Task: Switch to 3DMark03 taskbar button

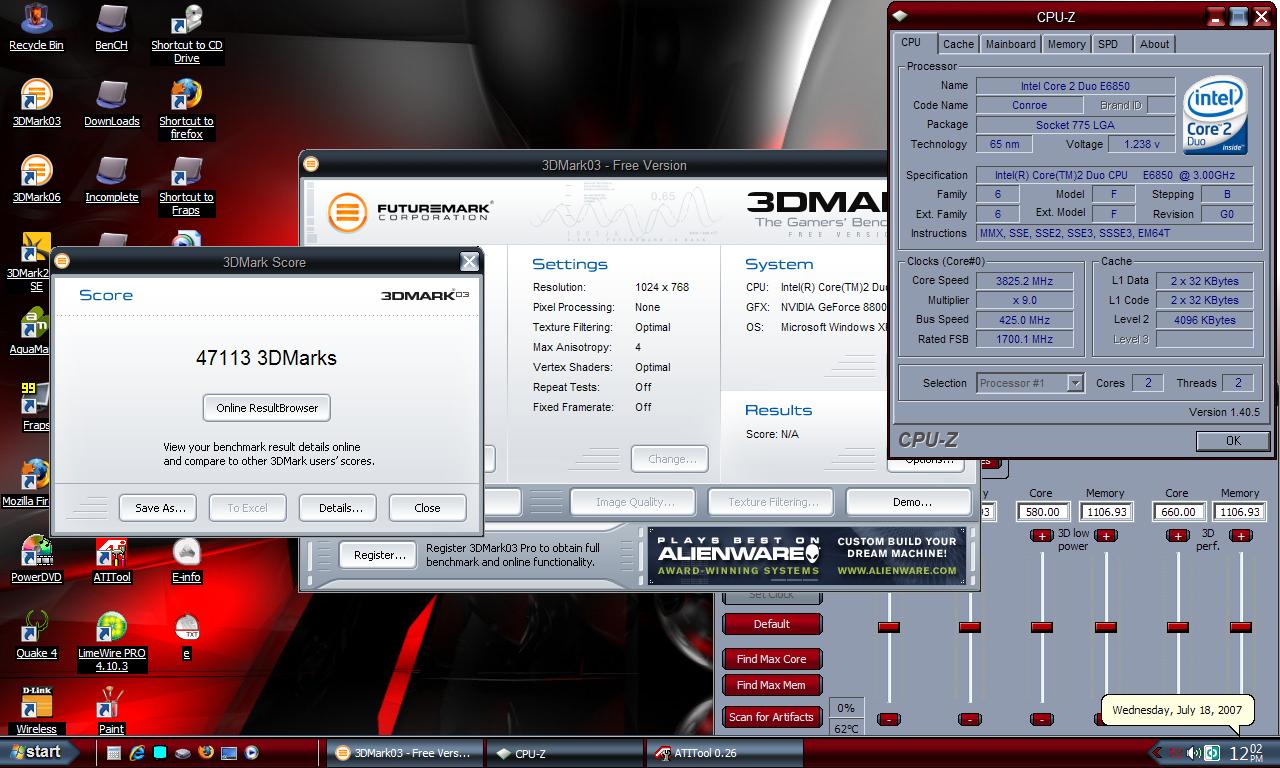Action: (403, 753)
